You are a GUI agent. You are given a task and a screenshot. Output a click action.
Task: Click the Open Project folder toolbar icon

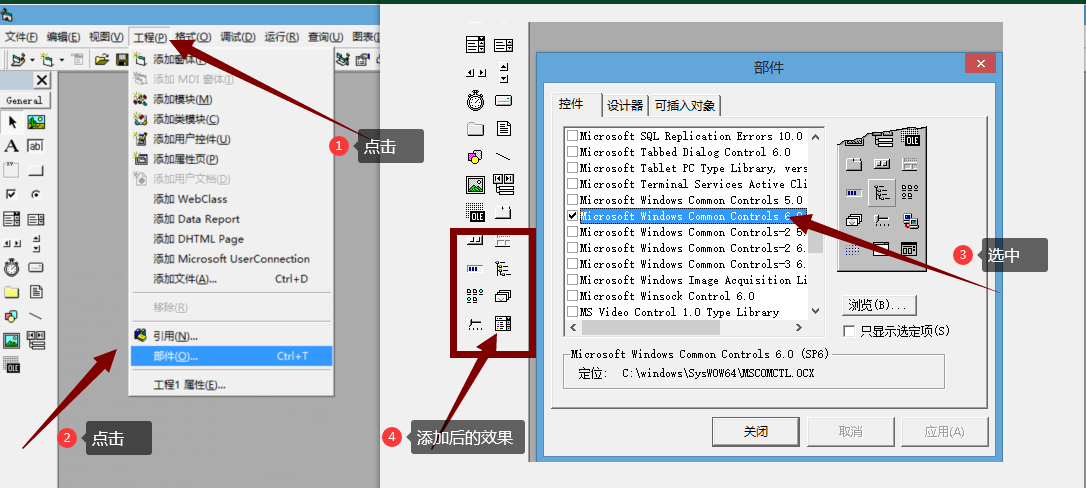coord(102,60)
